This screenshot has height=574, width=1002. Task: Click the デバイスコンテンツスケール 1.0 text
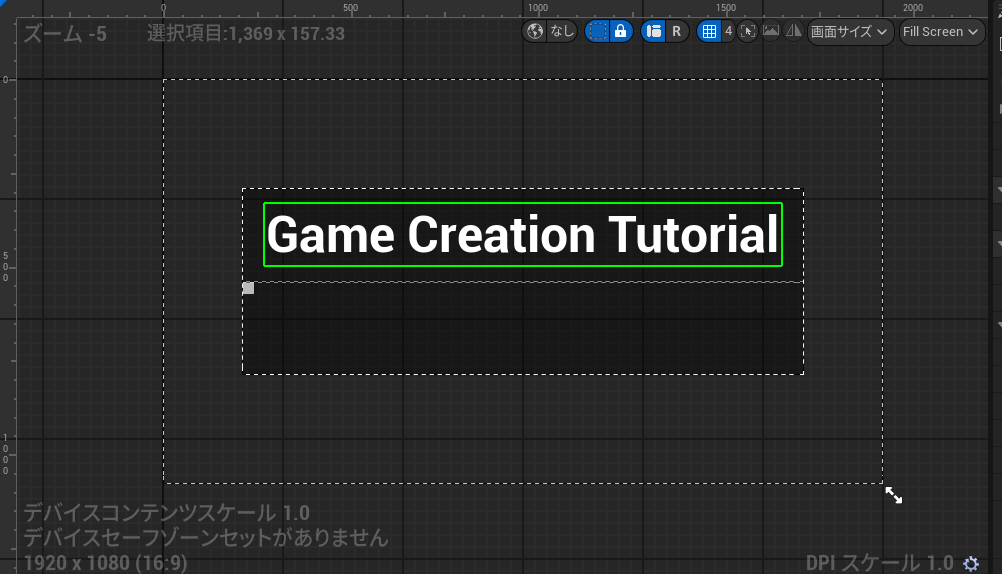(x=167, y=513)
